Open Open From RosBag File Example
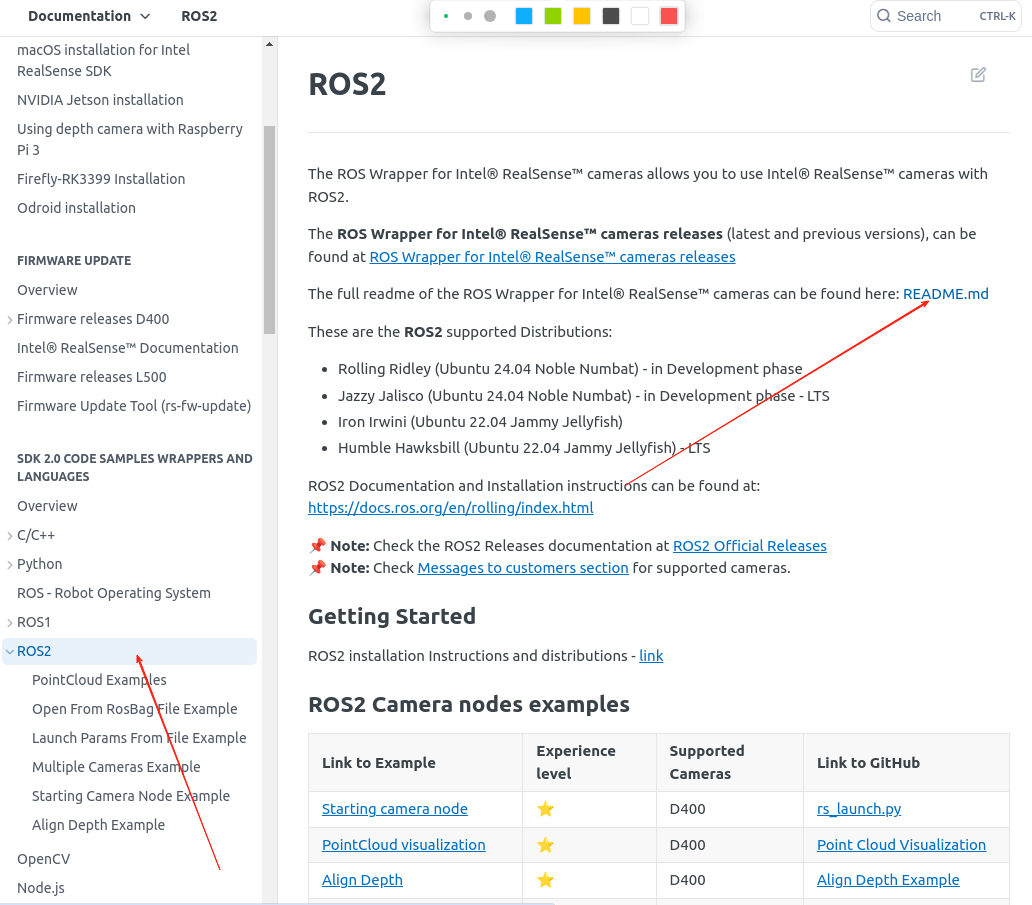Image resolution: width=1032 pixels, height=905 pixels. [x=135, y=709]
